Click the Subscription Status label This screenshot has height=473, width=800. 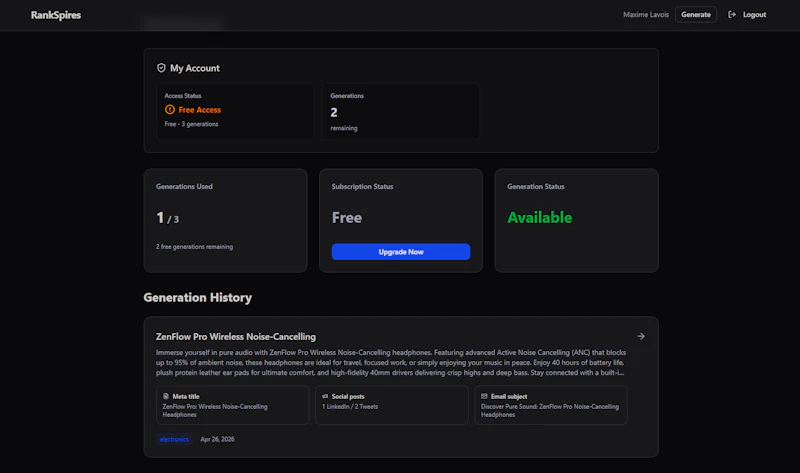click(362, 187)
